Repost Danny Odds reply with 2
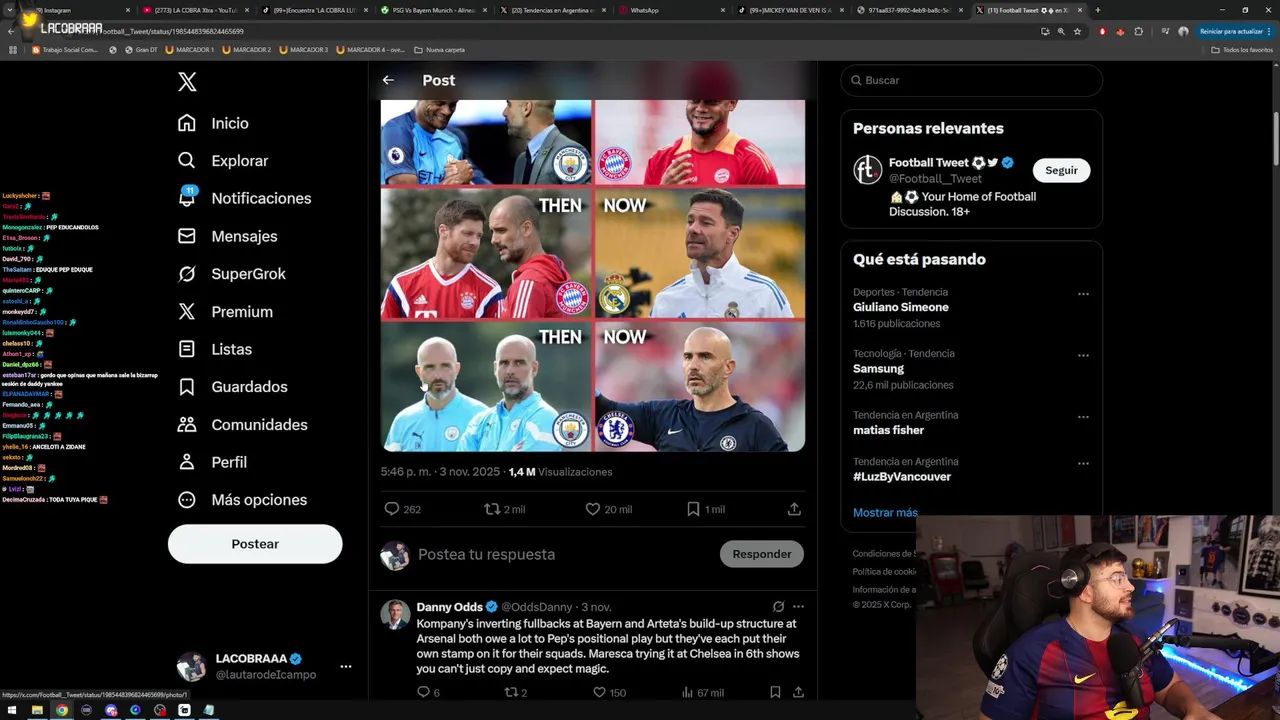This screenshot has width=1280, height=720. (510, 692)
